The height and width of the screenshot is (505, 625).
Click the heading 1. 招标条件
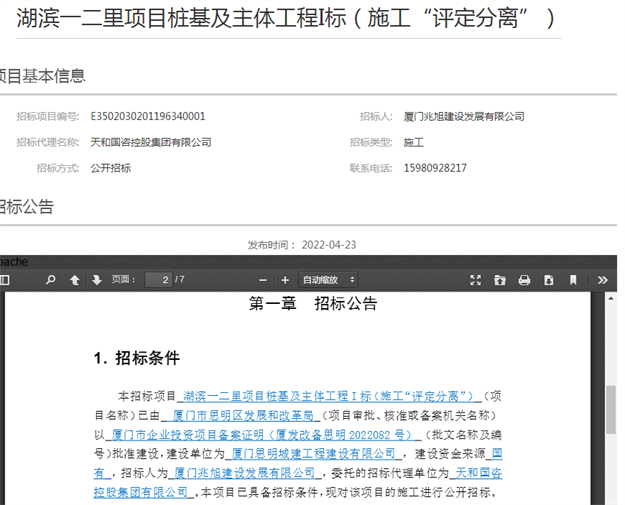(137, 358)
